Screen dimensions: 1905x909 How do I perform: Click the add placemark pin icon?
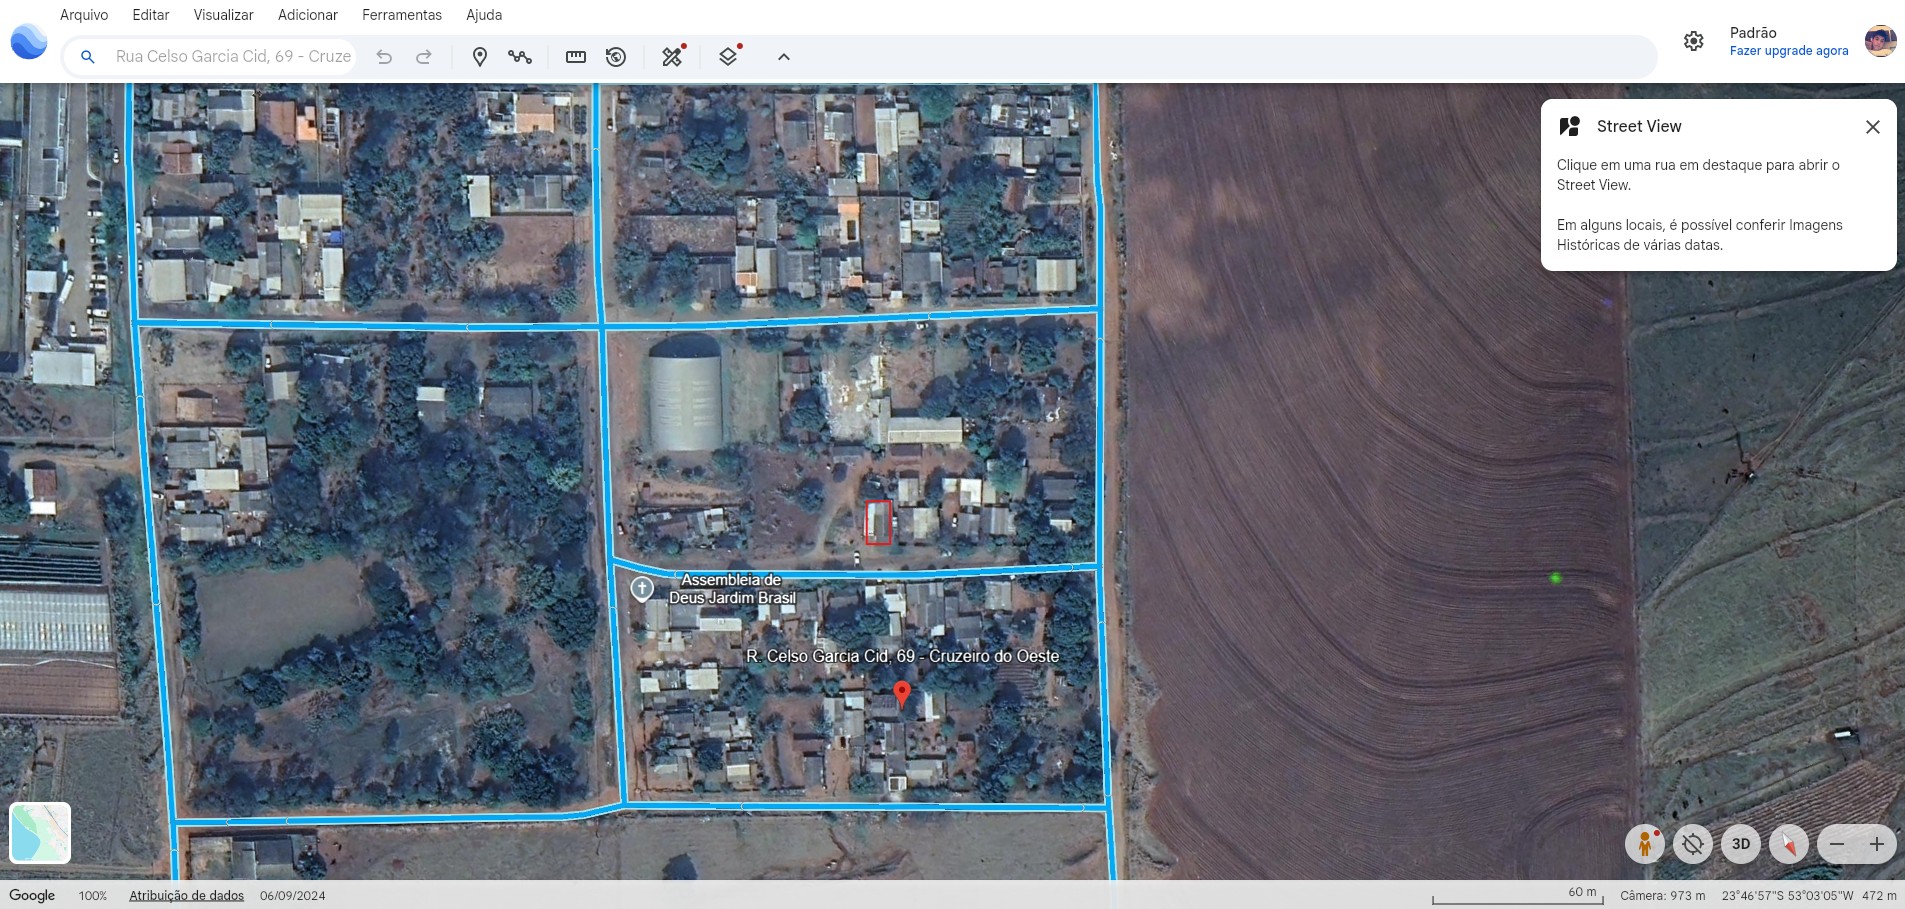pyautogui.click(x=480, y=57)
